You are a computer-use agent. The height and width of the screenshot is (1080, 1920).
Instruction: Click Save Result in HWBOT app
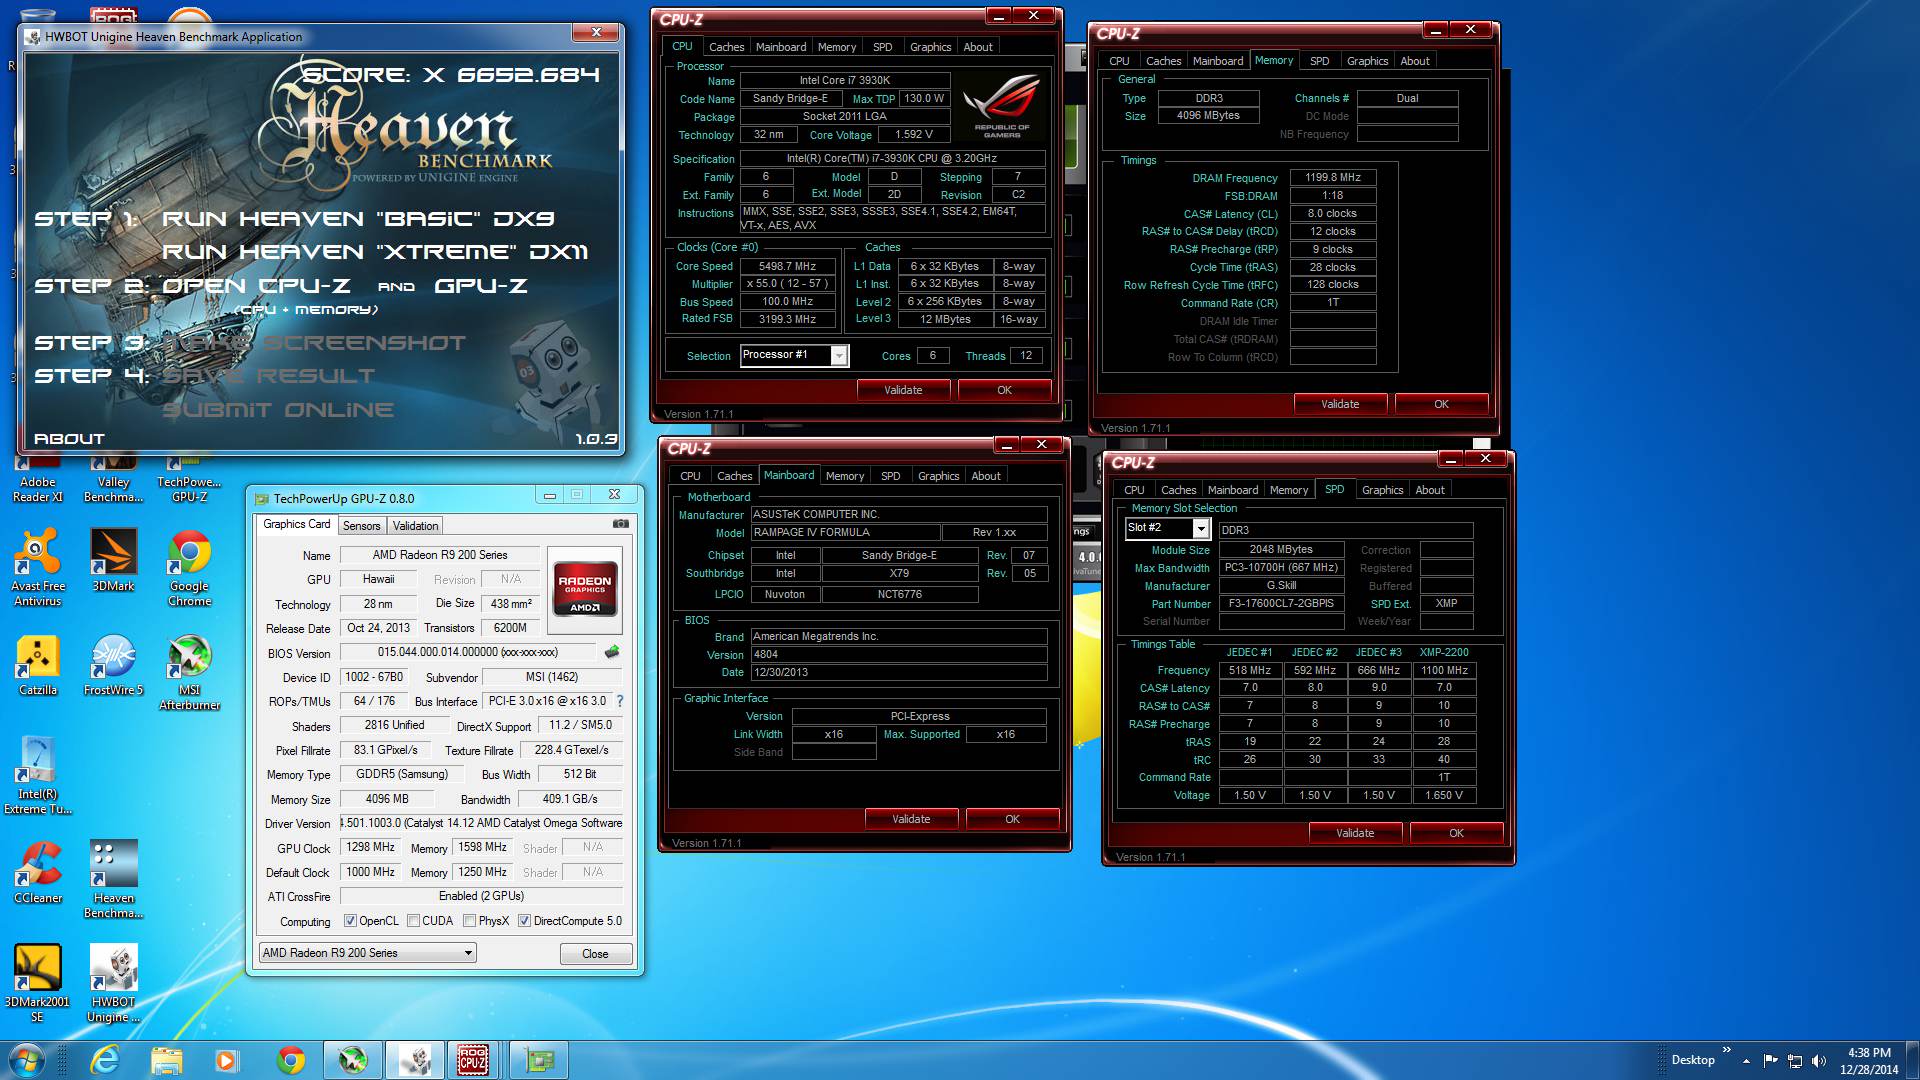[269, 376]
